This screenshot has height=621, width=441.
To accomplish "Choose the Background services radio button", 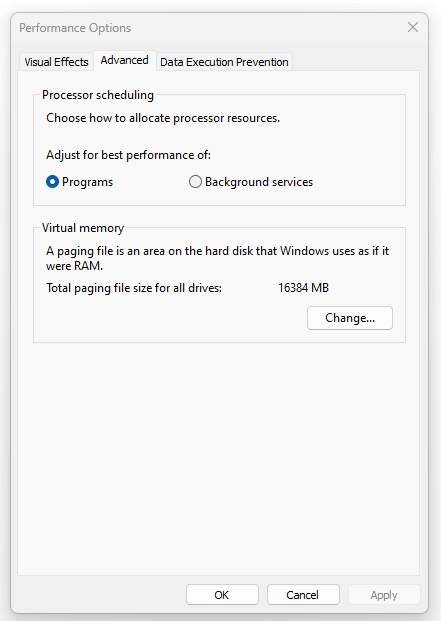I will coord(195,182).
